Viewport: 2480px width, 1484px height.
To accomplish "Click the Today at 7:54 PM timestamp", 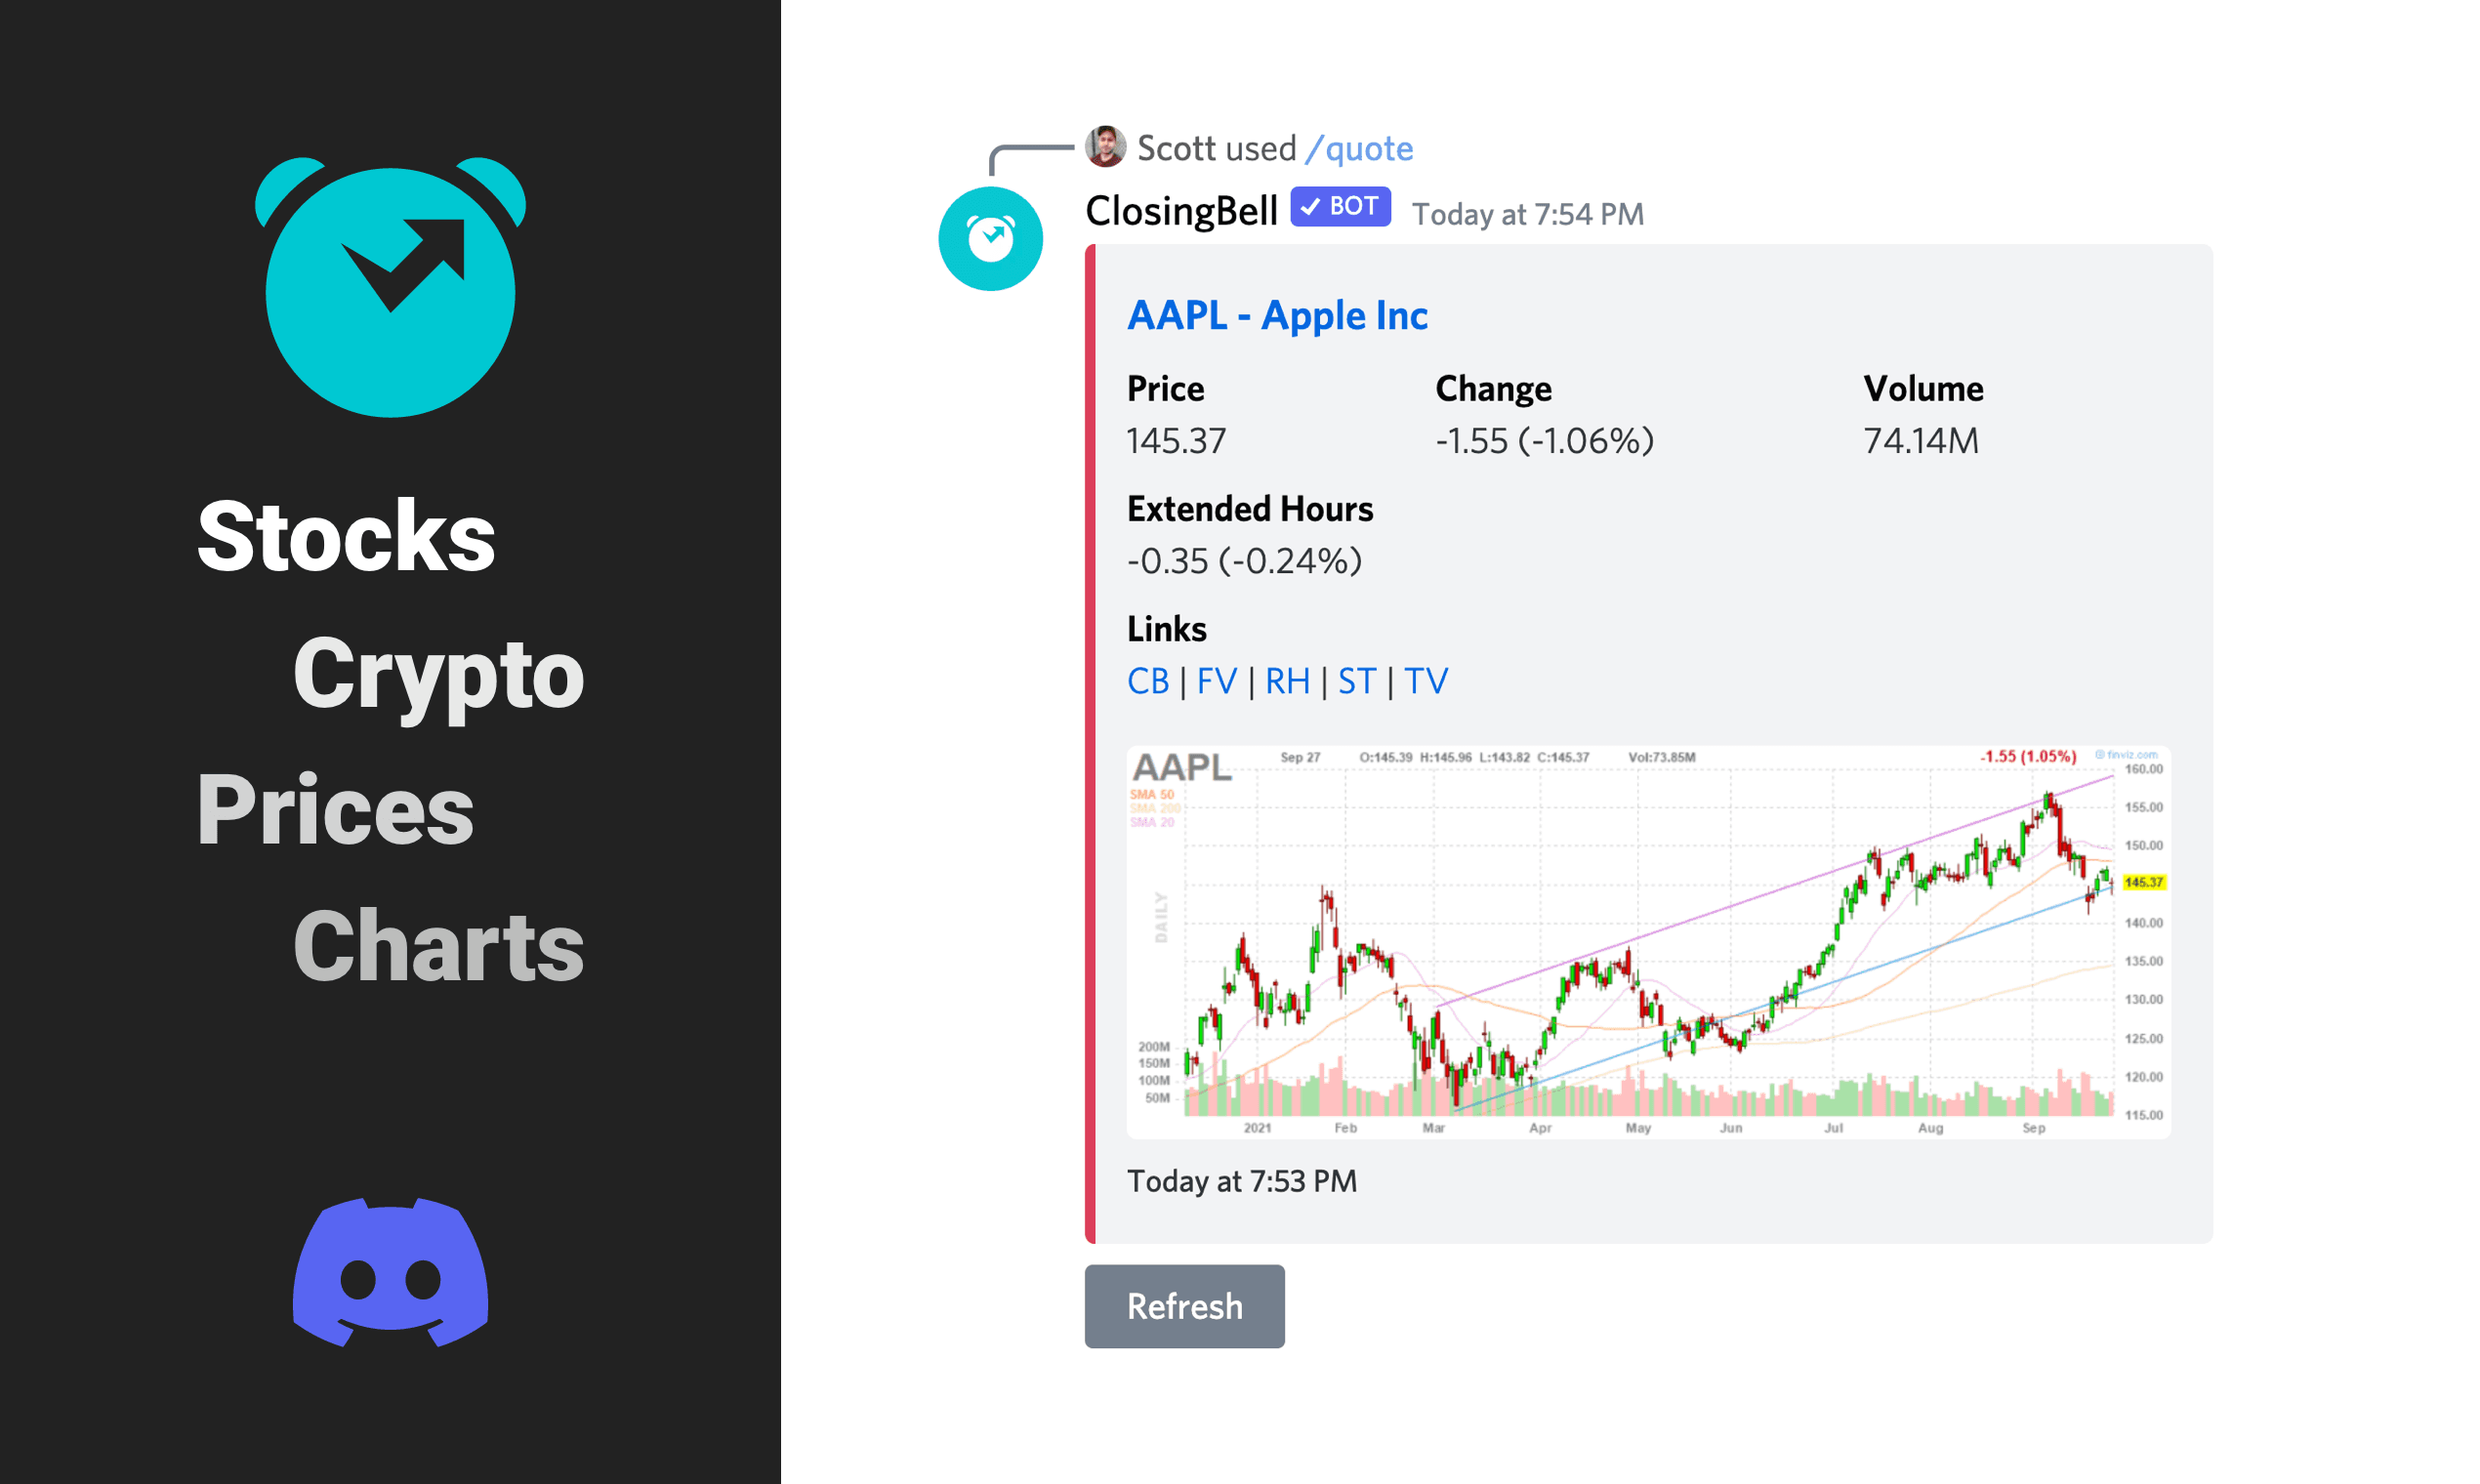I will pos(1527,214).
